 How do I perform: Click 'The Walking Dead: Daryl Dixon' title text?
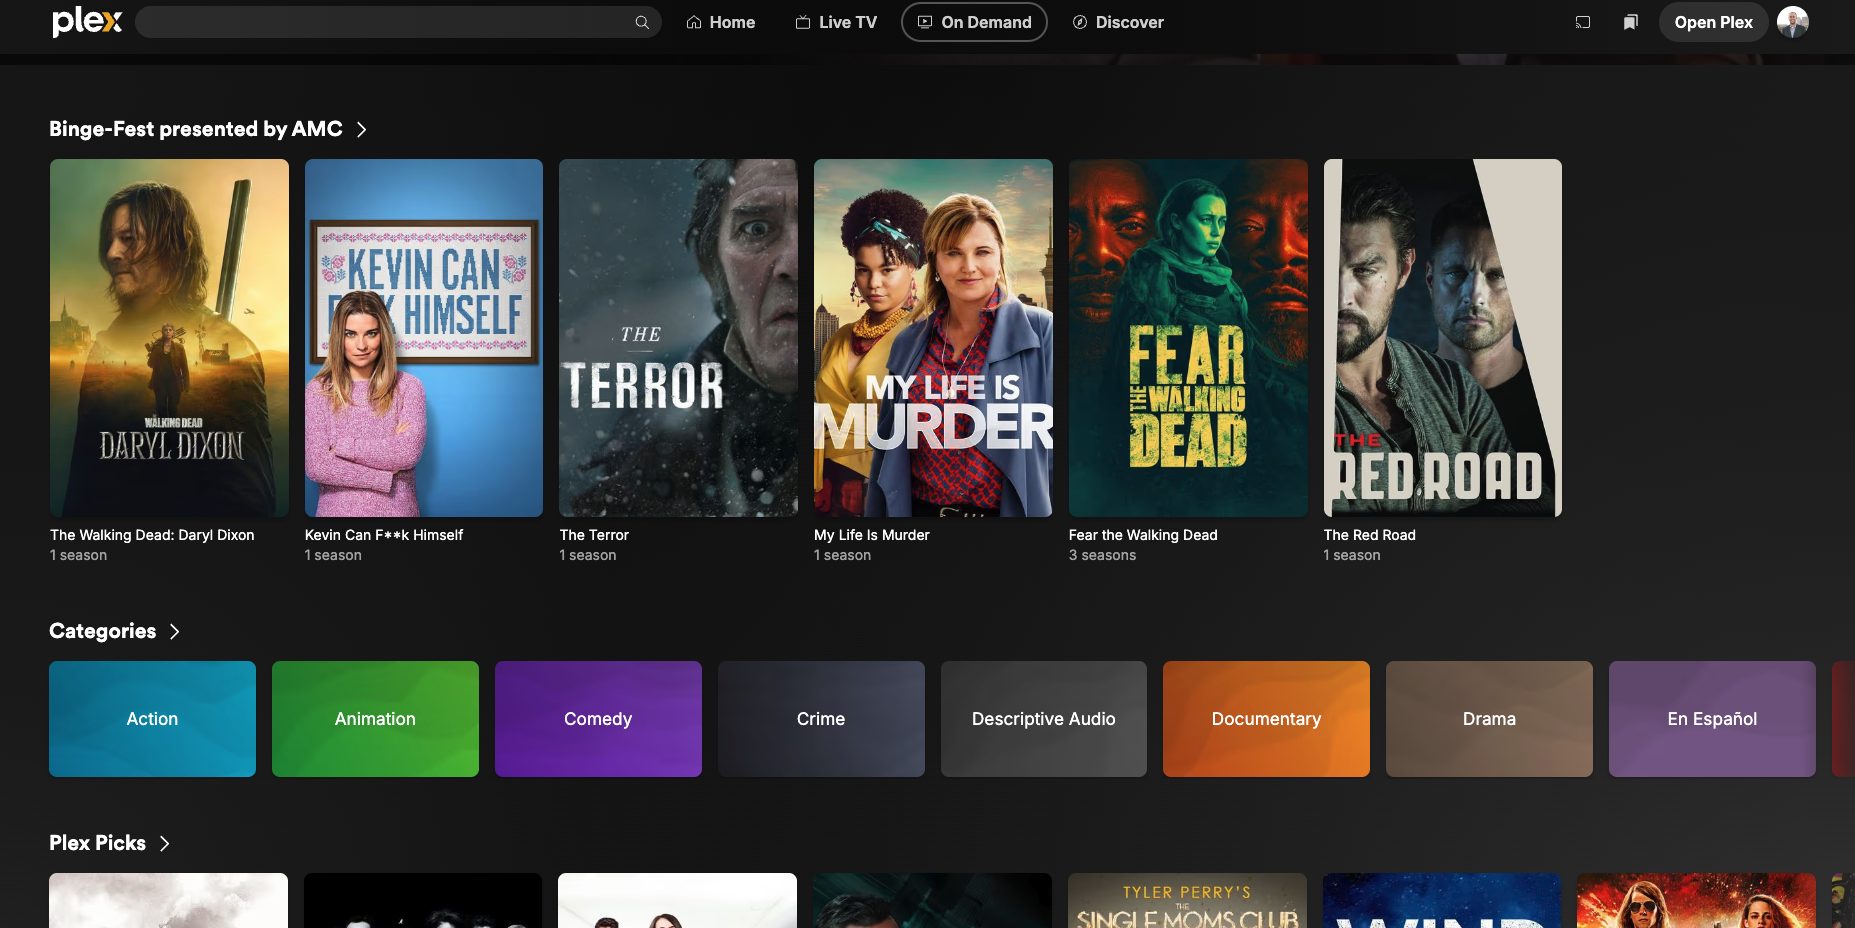(152, 535)
